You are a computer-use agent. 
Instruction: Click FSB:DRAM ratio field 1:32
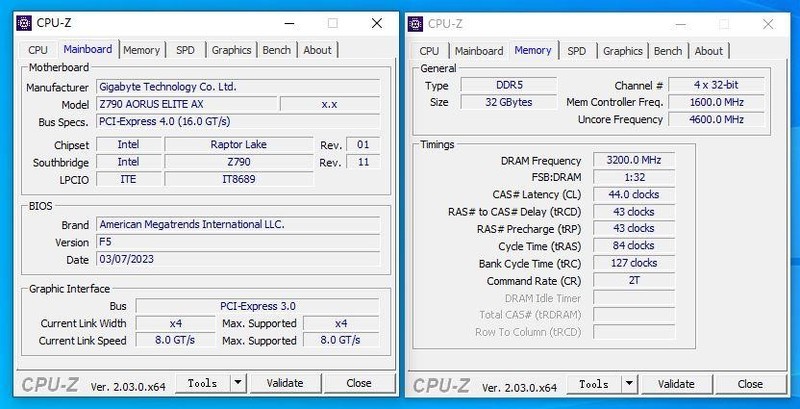pos(634,177)
